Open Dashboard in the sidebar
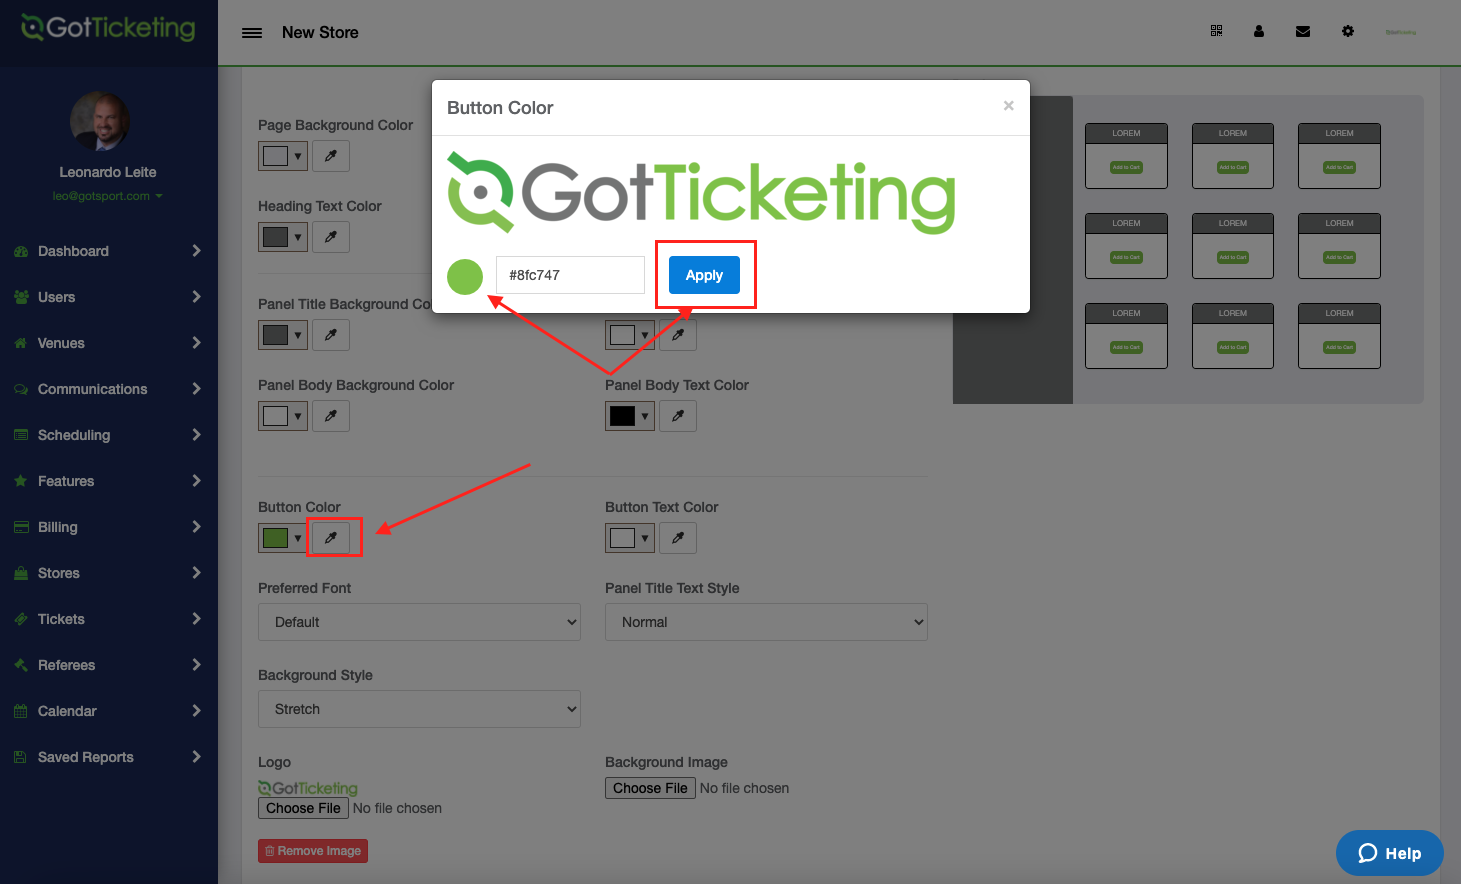 [108, 251]
